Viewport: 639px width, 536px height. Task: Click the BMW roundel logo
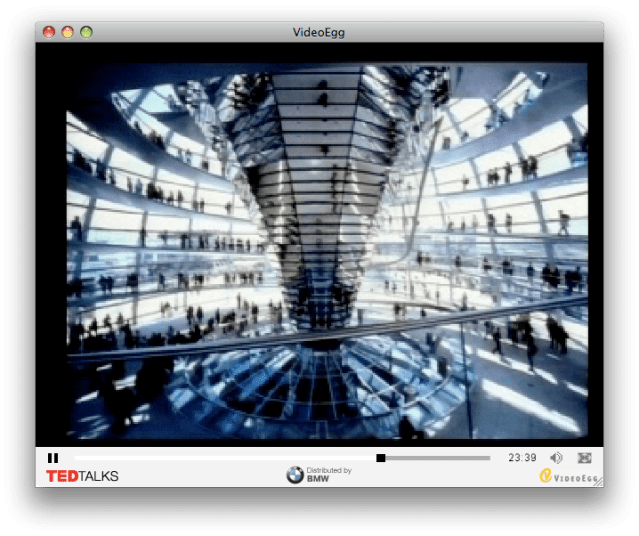tap(295, 475)
